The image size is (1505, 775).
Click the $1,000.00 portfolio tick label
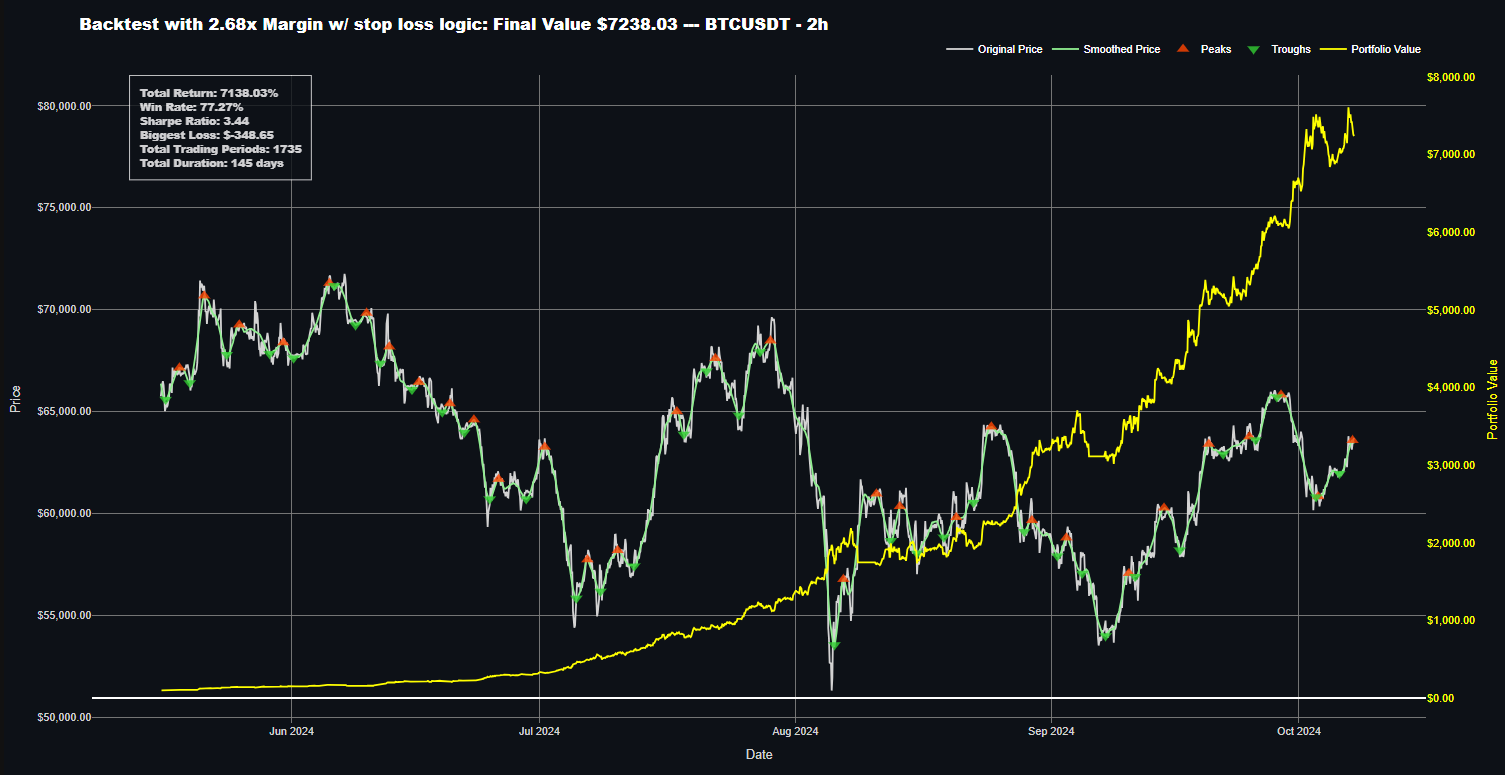(1450, 621)
